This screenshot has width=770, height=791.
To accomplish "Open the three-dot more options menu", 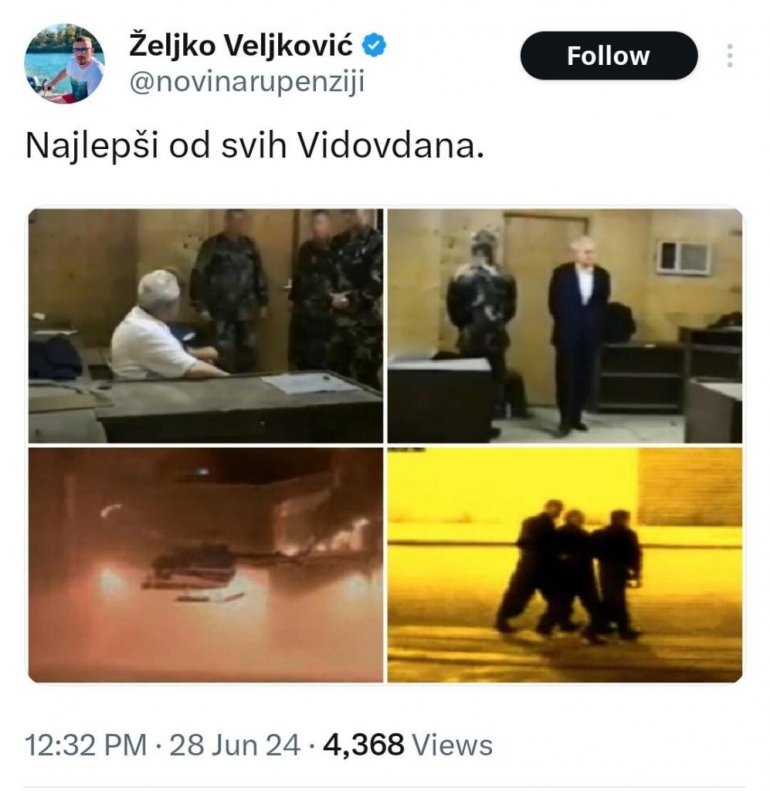I will click(x=730, y=55).
